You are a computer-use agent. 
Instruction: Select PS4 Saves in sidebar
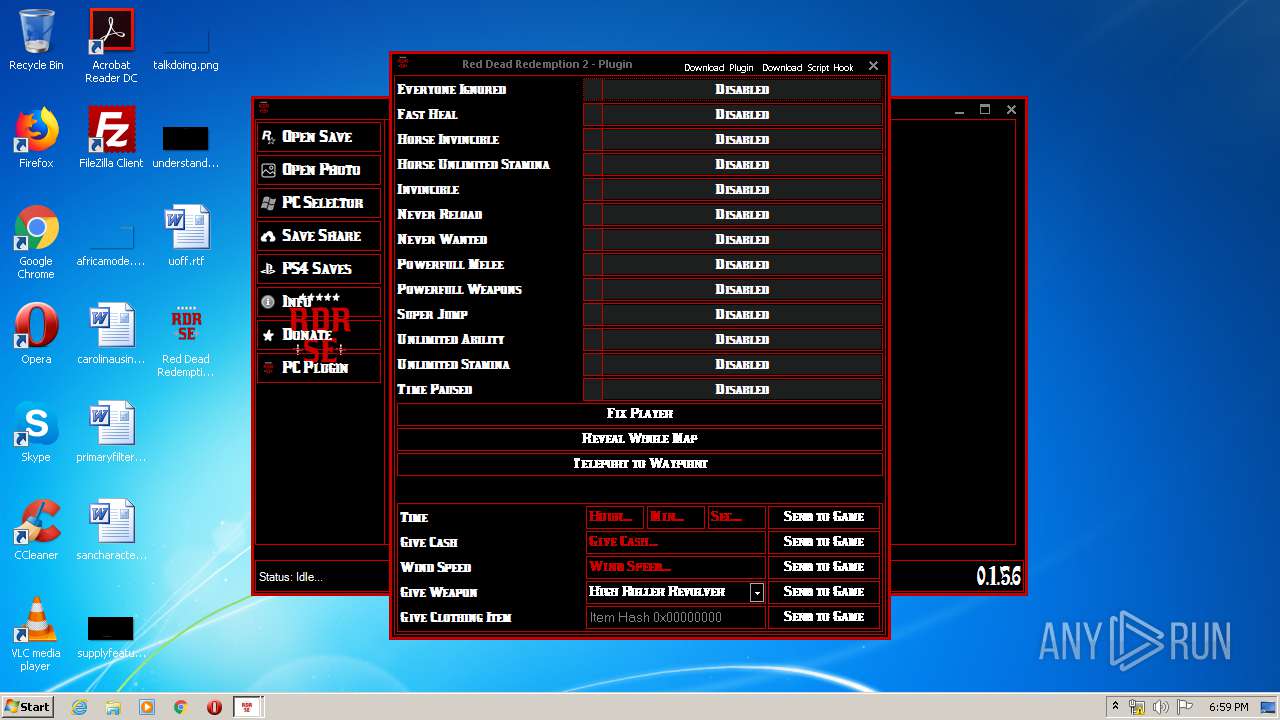coord(319,268)
